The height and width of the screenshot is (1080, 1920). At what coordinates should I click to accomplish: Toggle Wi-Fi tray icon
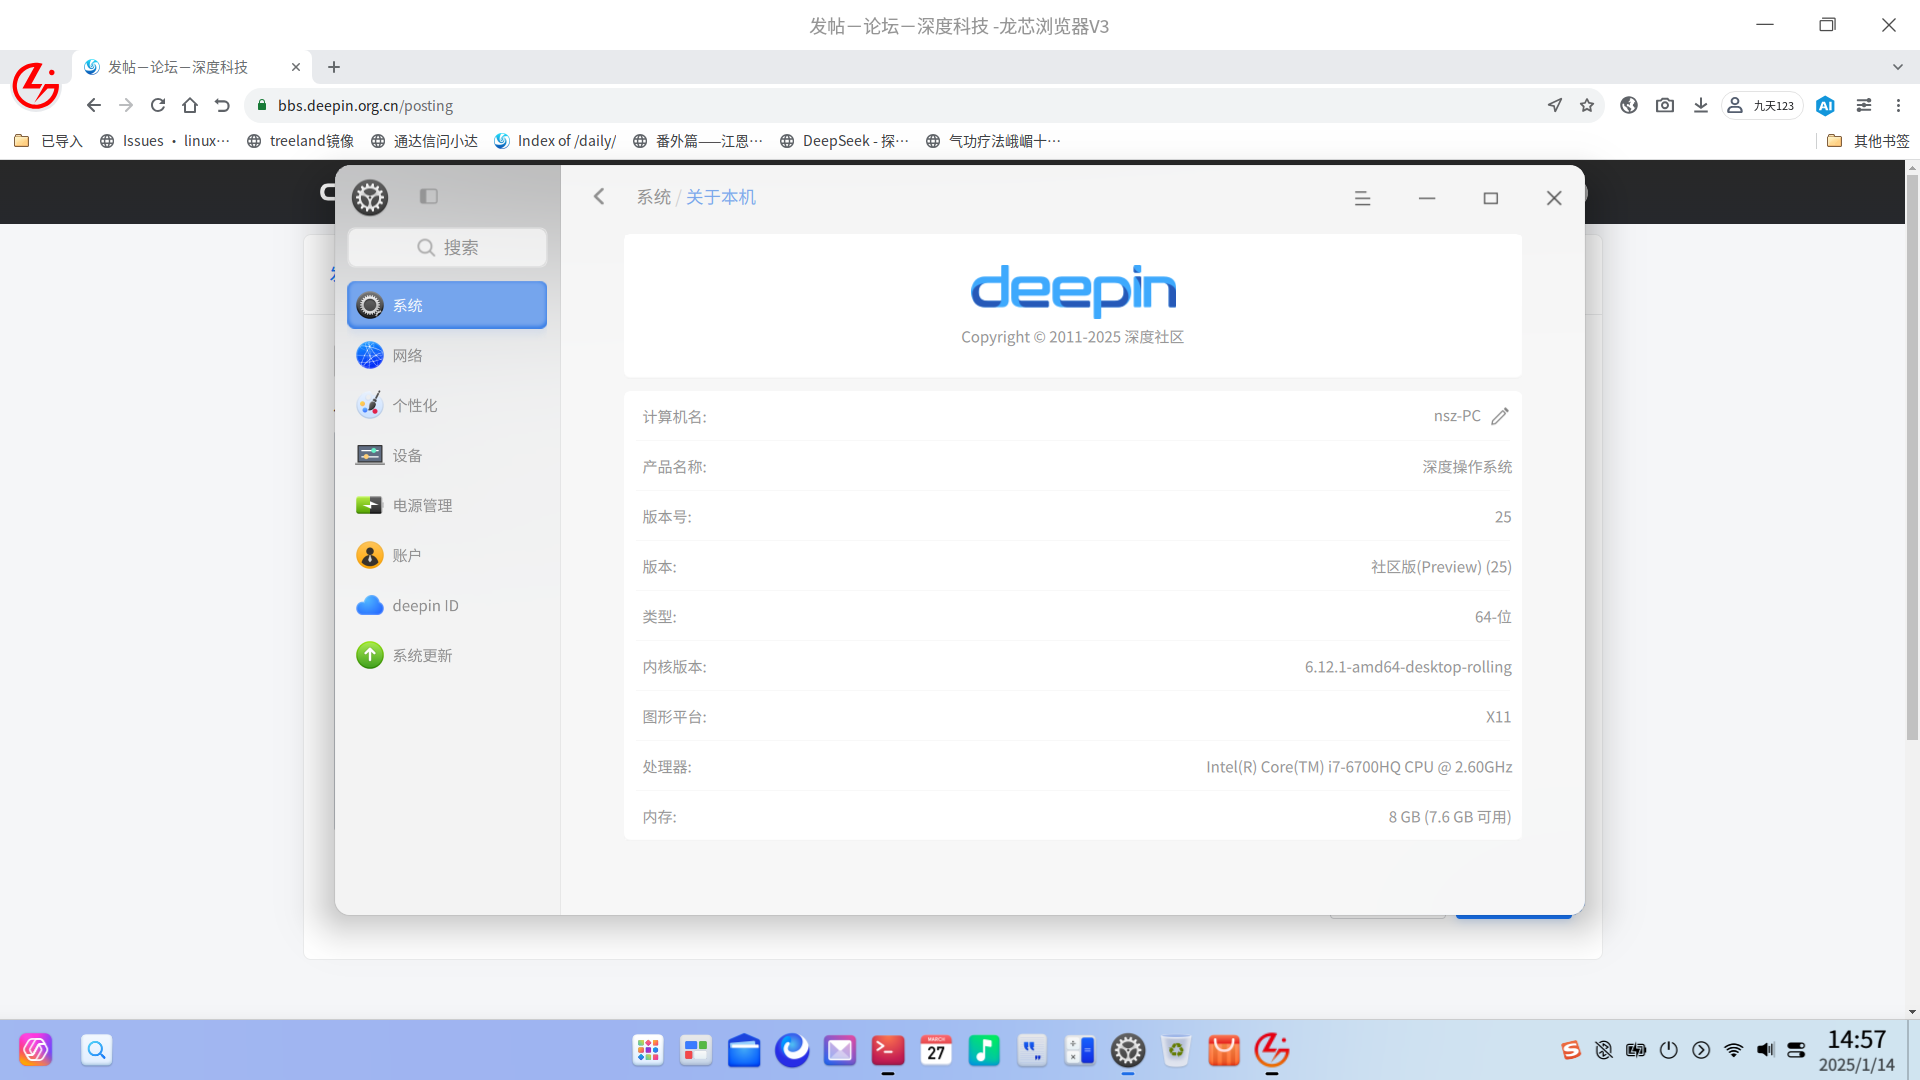[x=1733, y=1050]
